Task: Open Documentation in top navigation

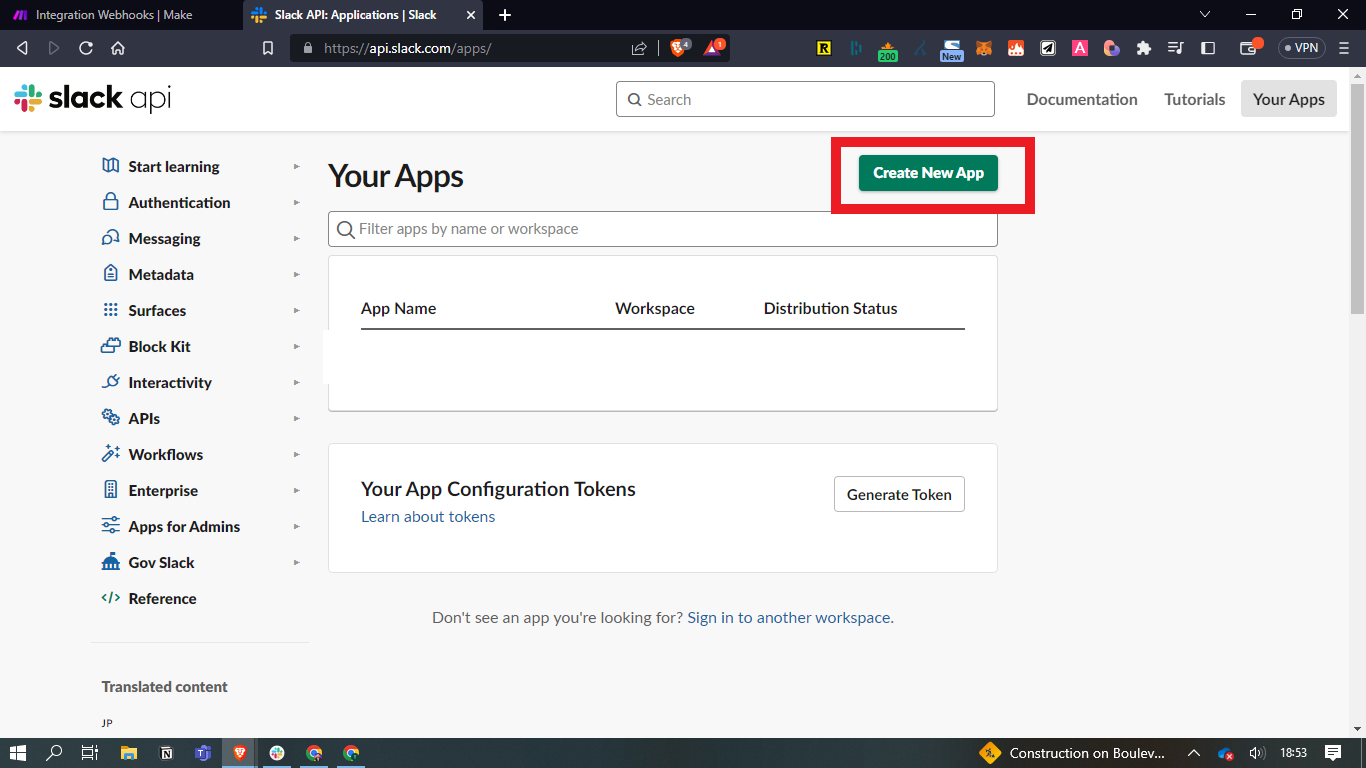Action: (x=1081, y=99)
